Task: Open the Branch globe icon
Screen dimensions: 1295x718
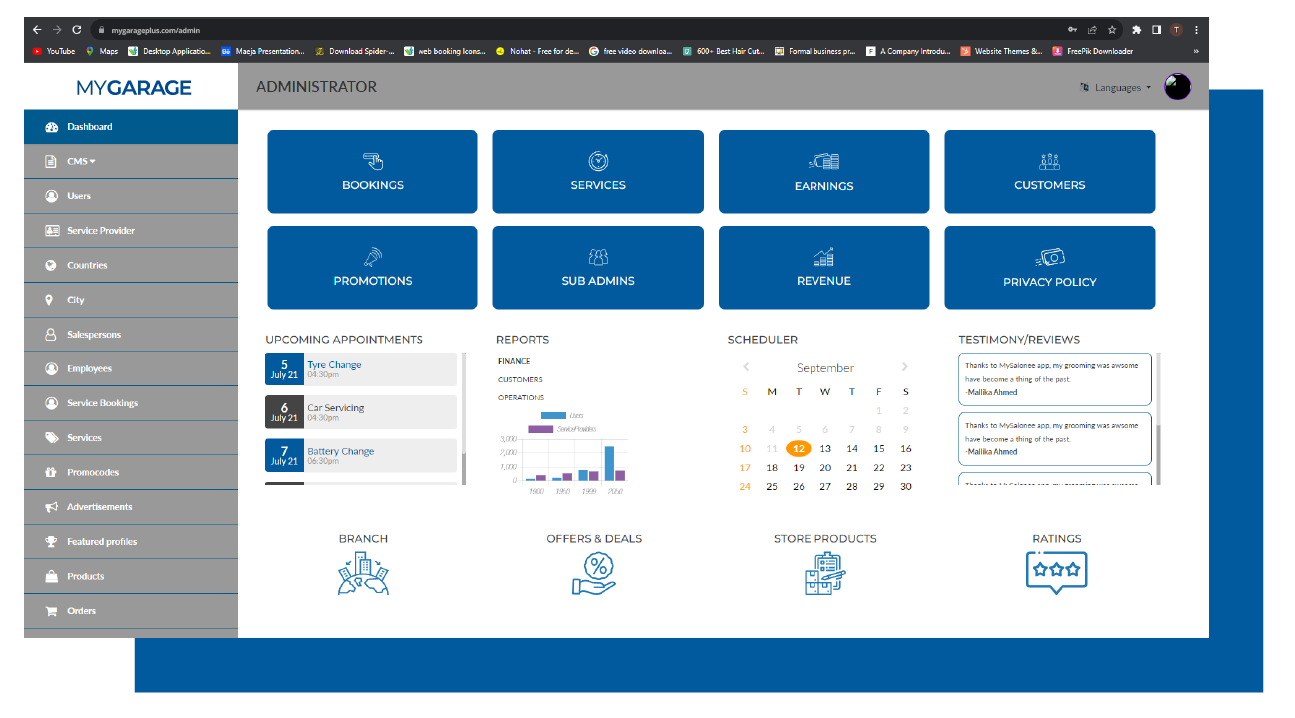Action: click(x=363, y=574)
